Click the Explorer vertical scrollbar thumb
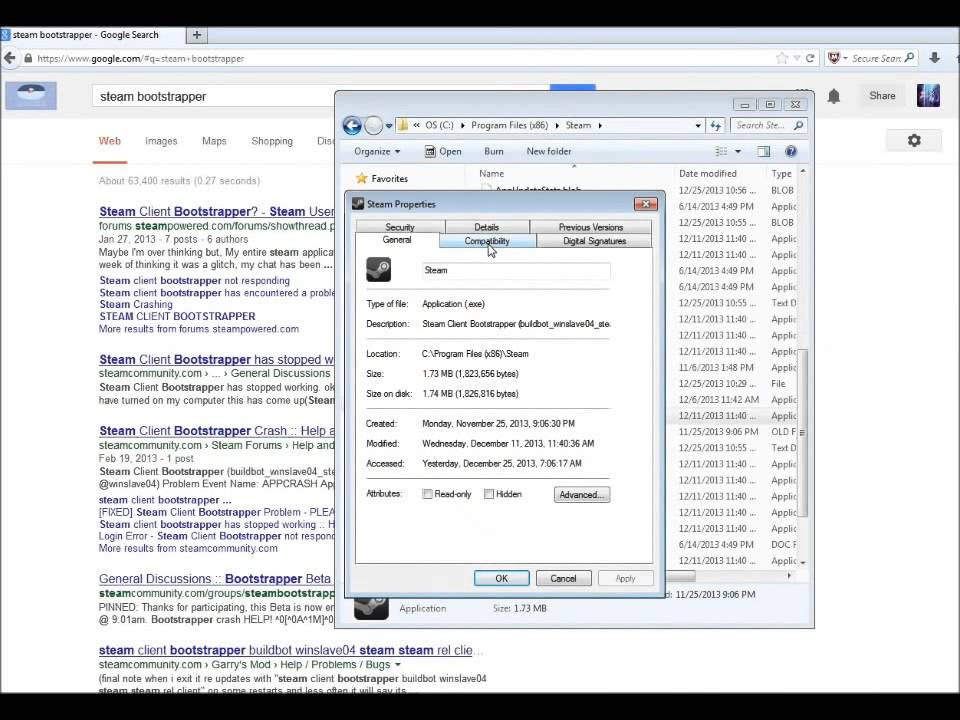Viewport: 960px width, 720px height. tap(802, 433)
